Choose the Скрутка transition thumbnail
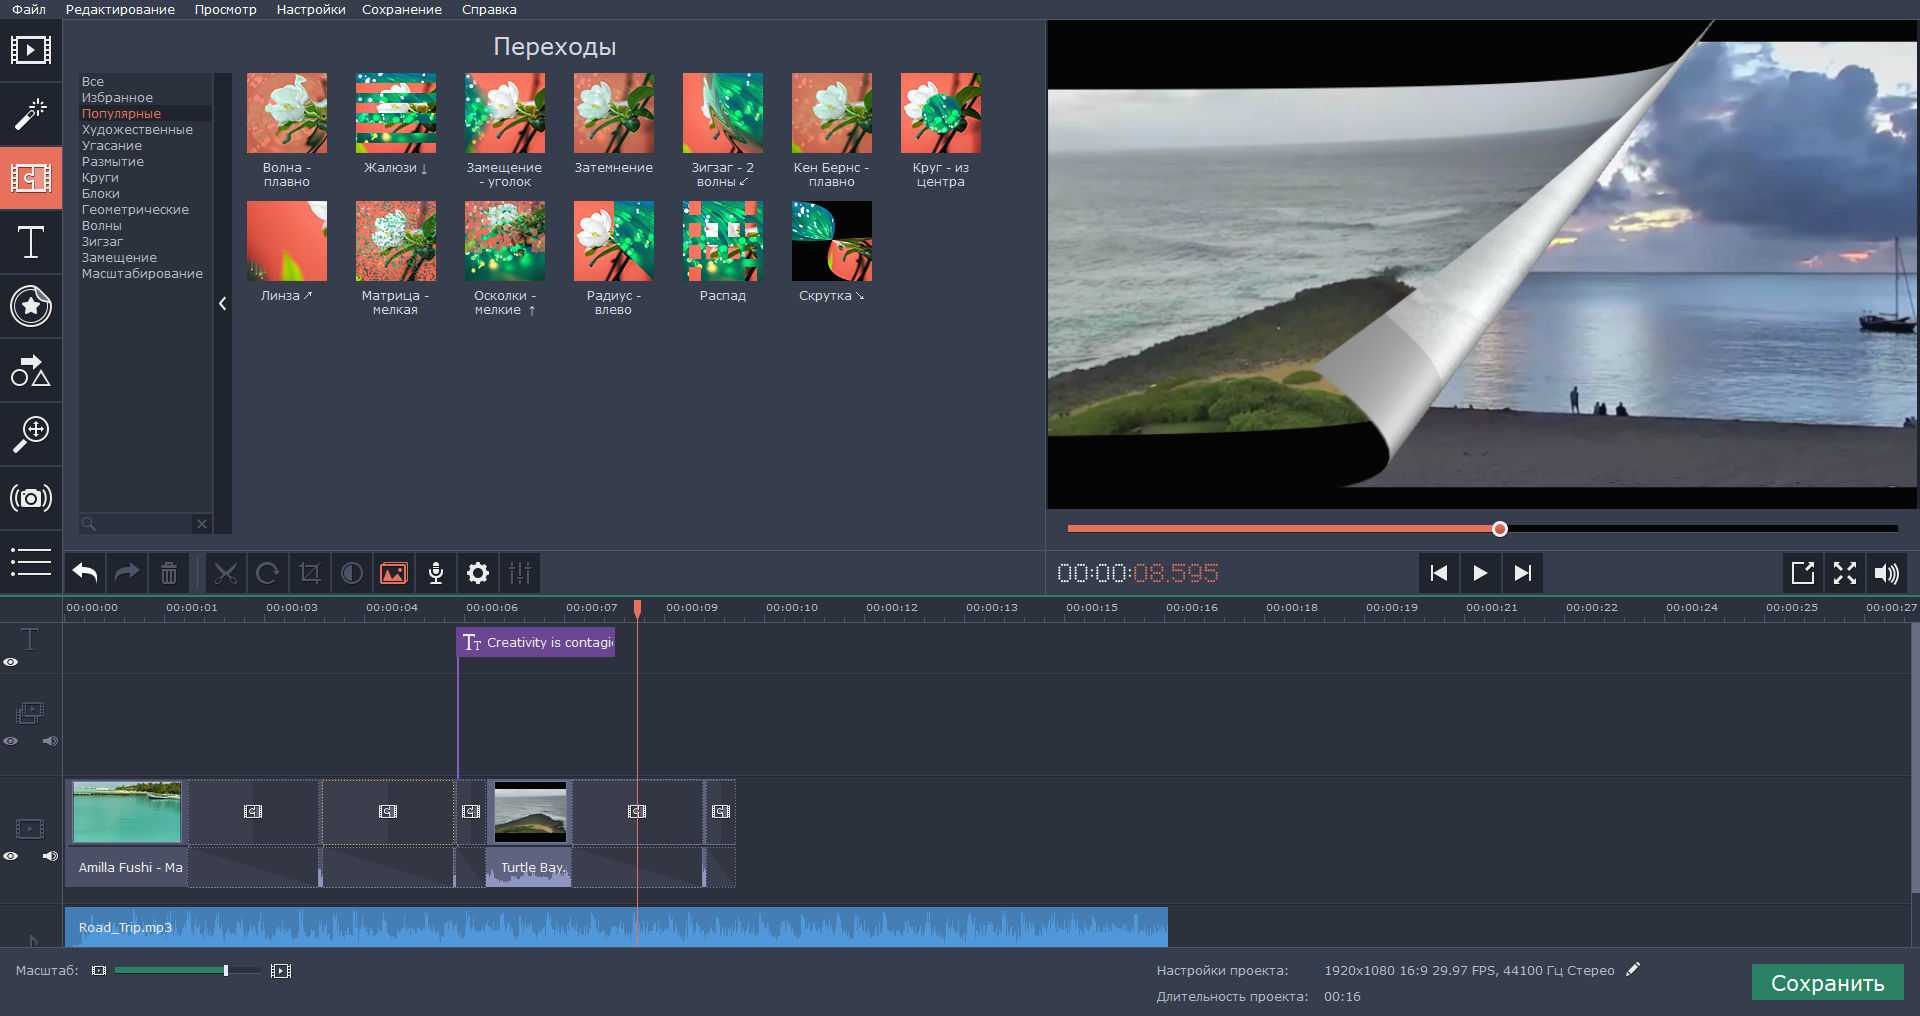 tap(832, 241)
